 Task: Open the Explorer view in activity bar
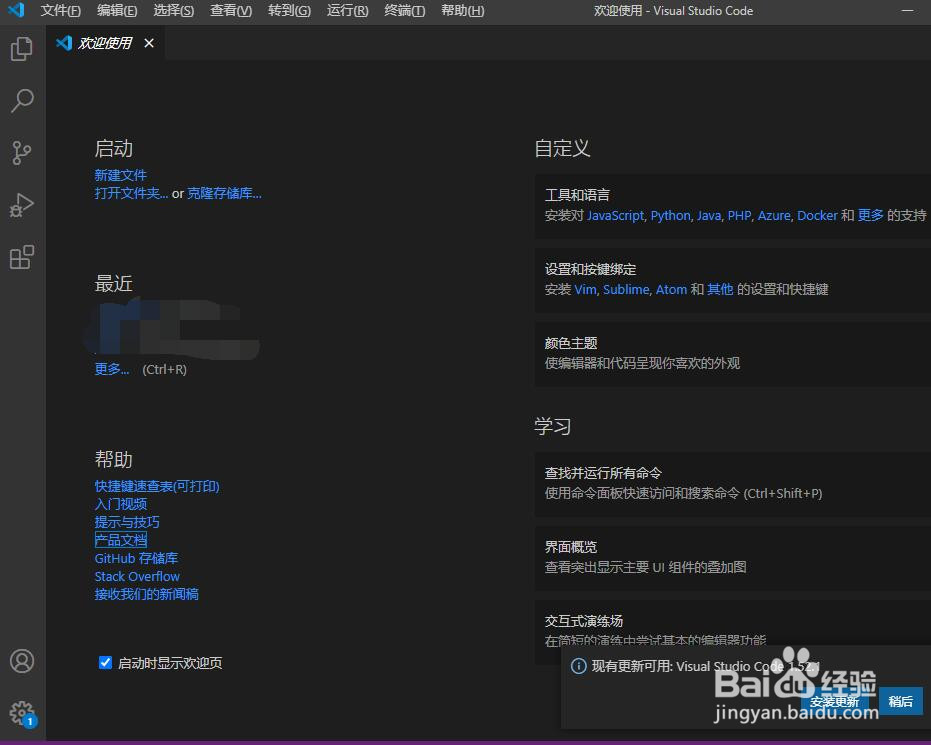[x=22, y=49]
